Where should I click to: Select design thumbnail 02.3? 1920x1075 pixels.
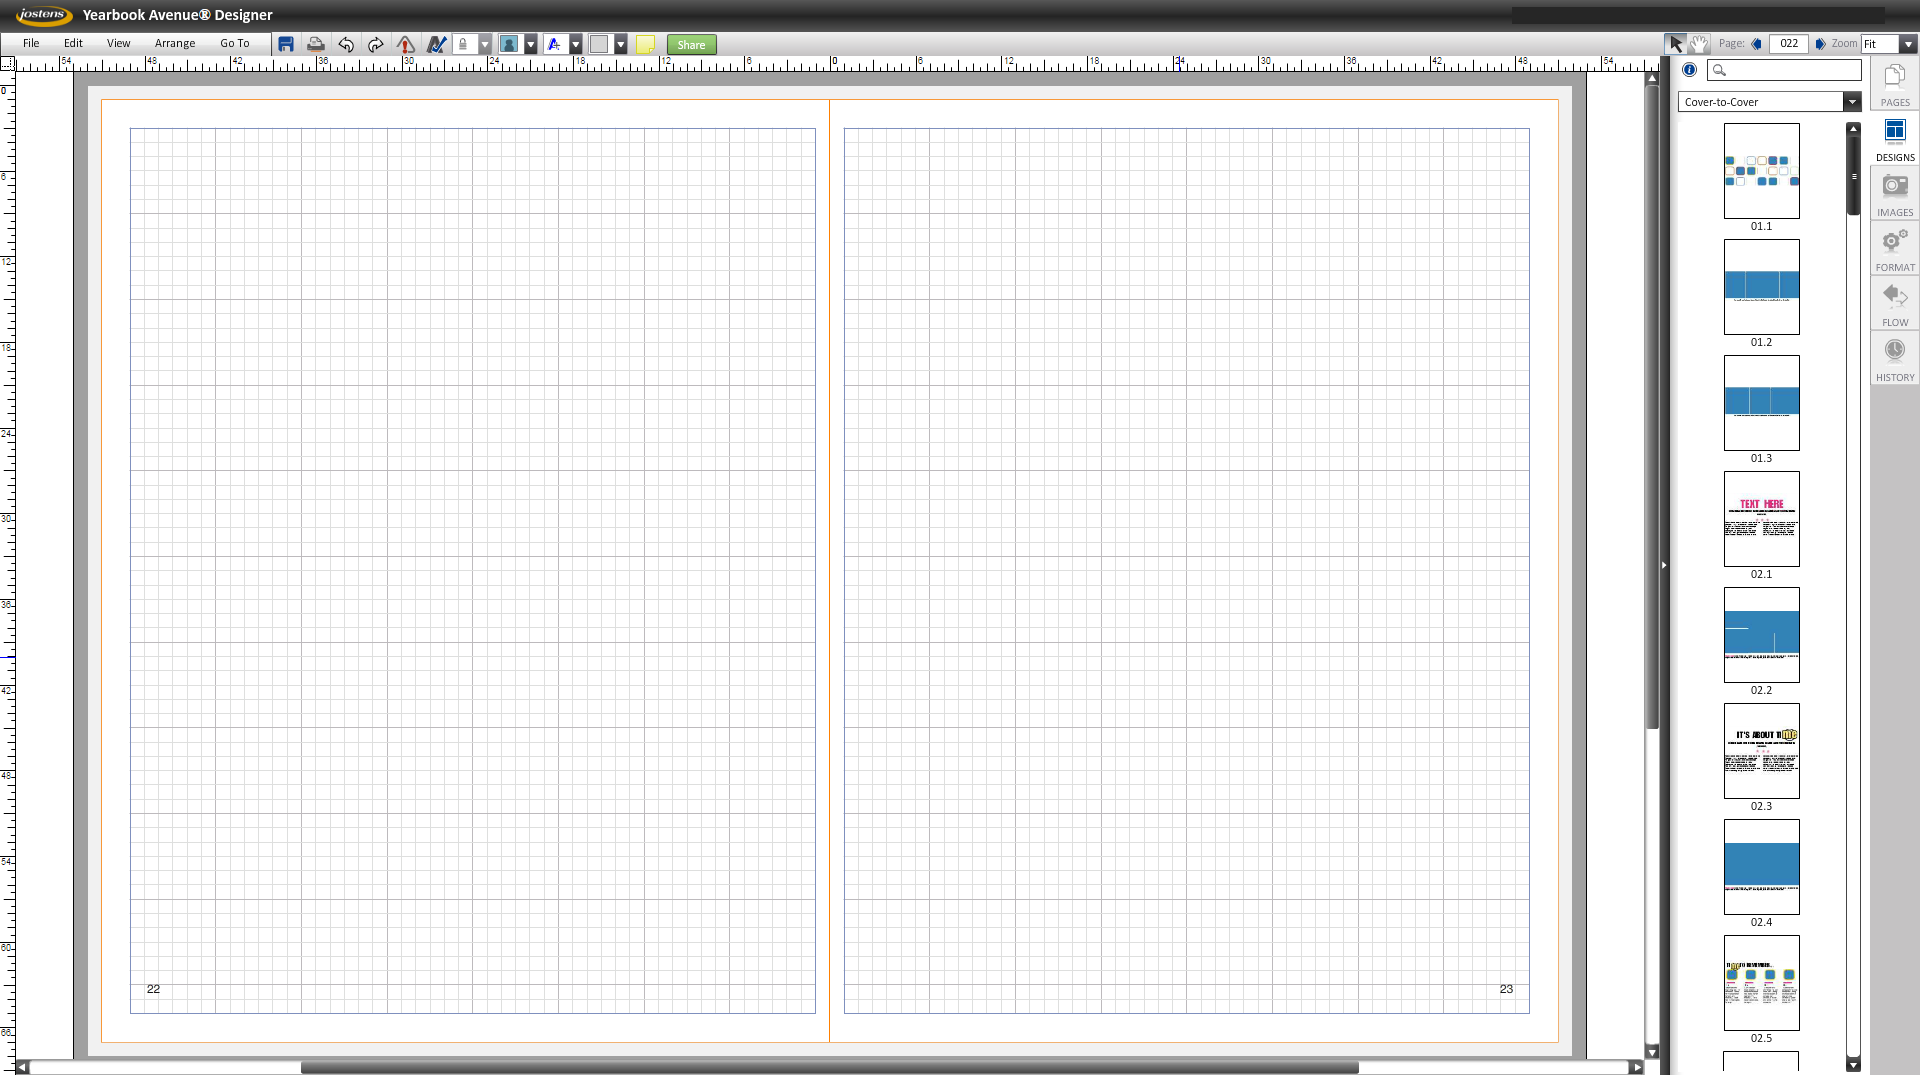point(1761,751)
